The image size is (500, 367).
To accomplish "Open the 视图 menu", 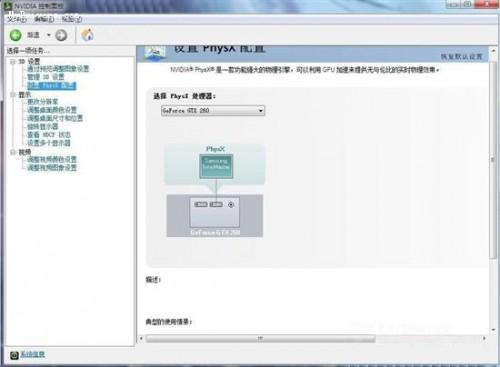I will 72,19.
